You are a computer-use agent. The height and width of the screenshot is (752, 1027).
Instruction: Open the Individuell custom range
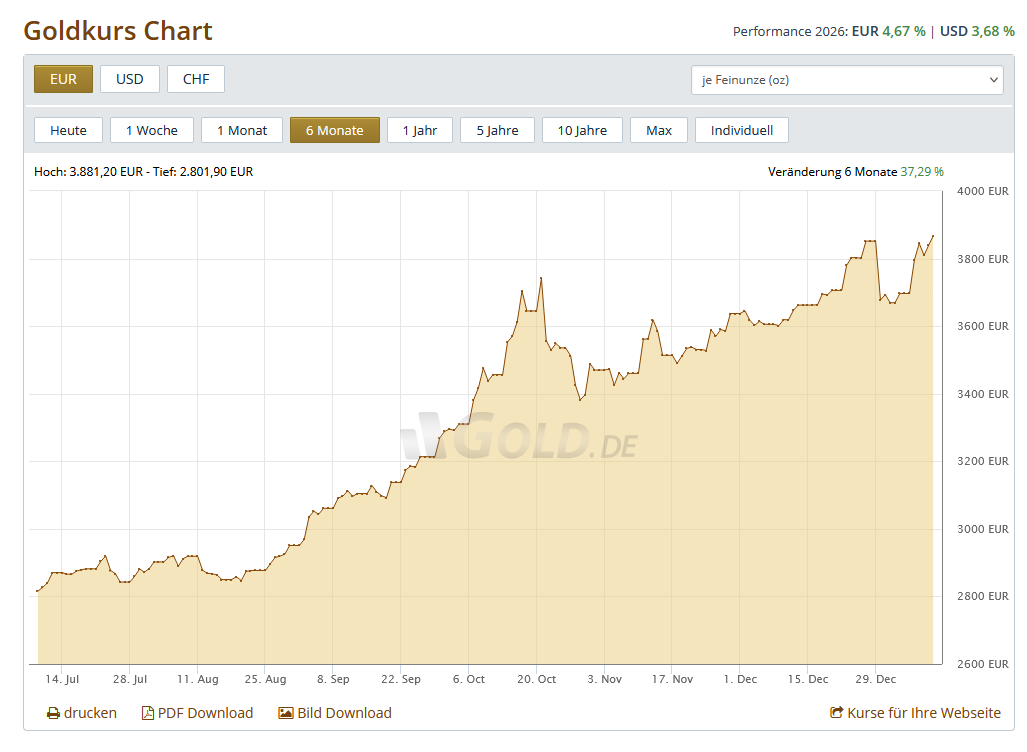(742, 130)
